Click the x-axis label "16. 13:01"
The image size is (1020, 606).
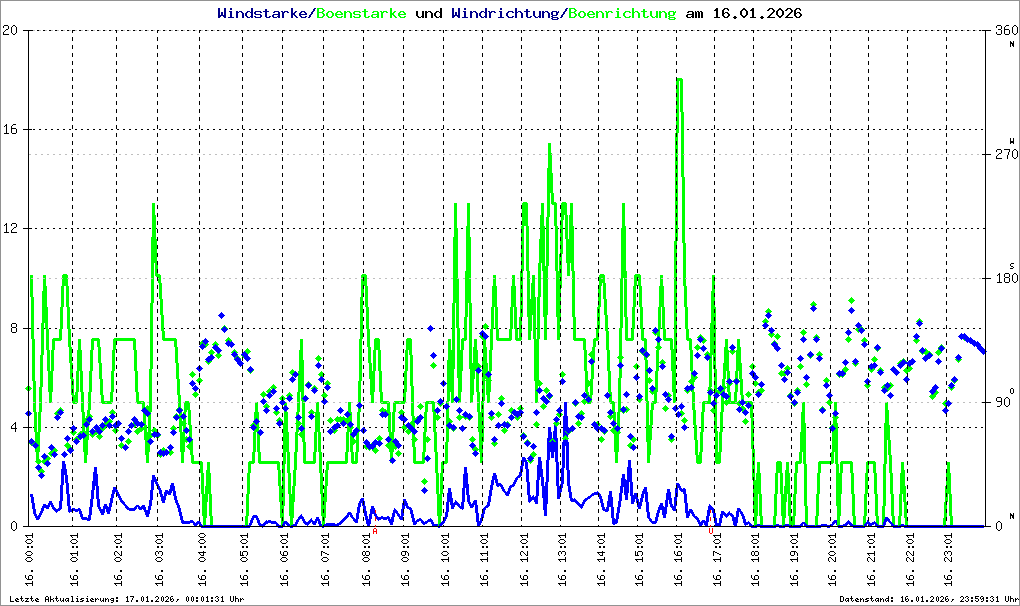coord(561,560)
